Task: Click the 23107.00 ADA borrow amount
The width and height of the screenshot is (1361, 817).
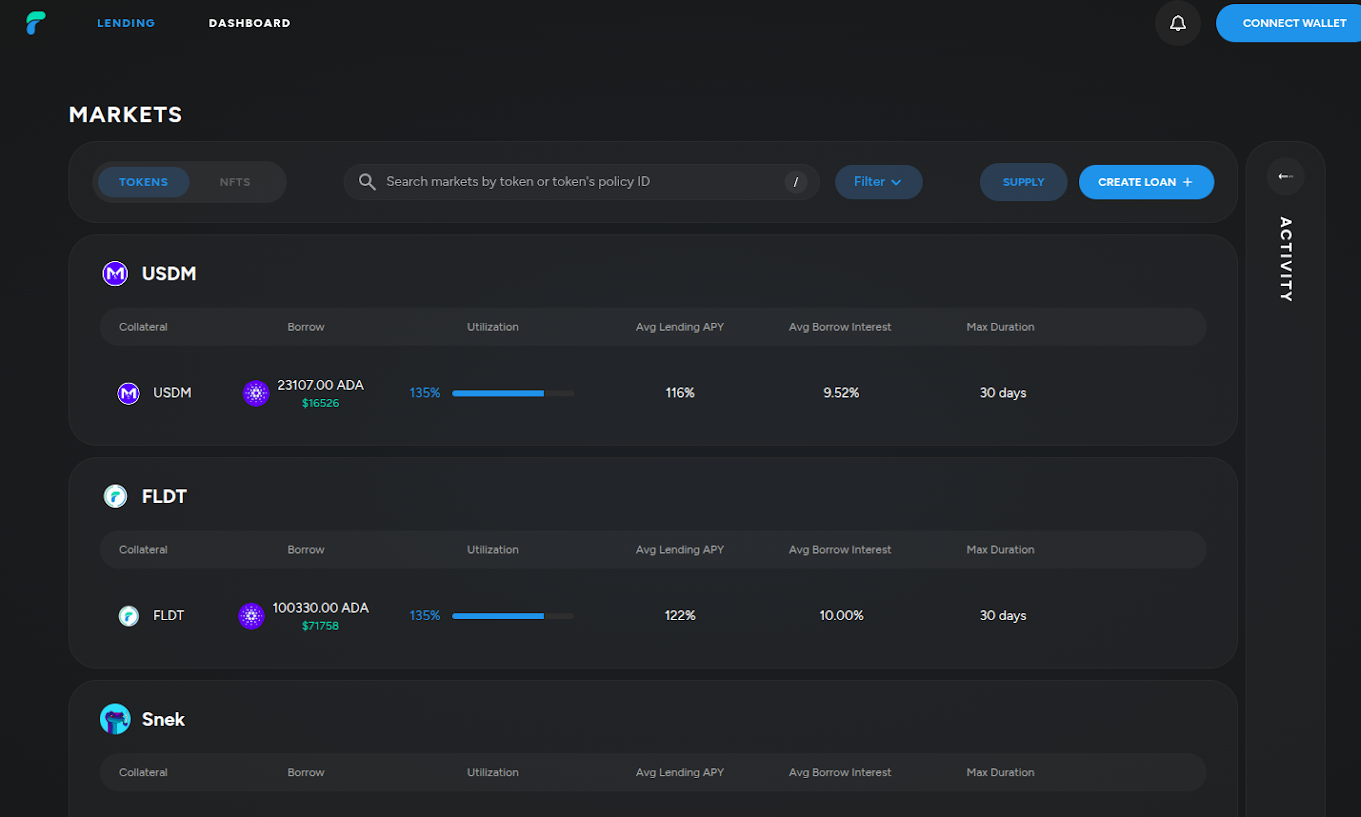Action: tap(320, 385)
